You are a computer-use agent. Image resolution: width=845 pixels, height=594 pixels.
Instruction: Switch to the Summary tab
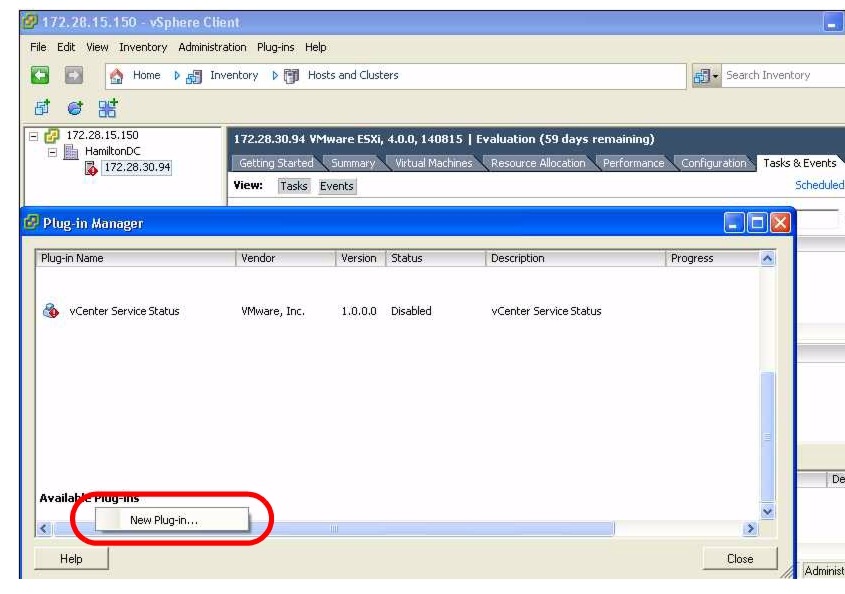[353, 163]
